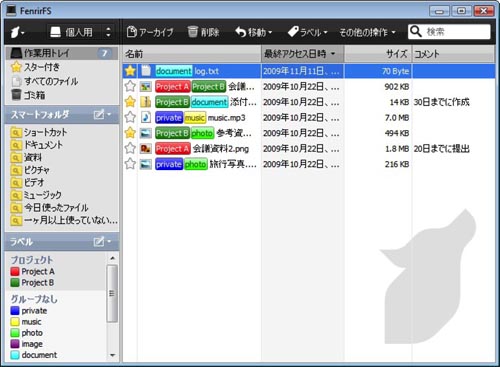Select the blue private label
The width and height of the screenshot is (500, 367).
29,311
